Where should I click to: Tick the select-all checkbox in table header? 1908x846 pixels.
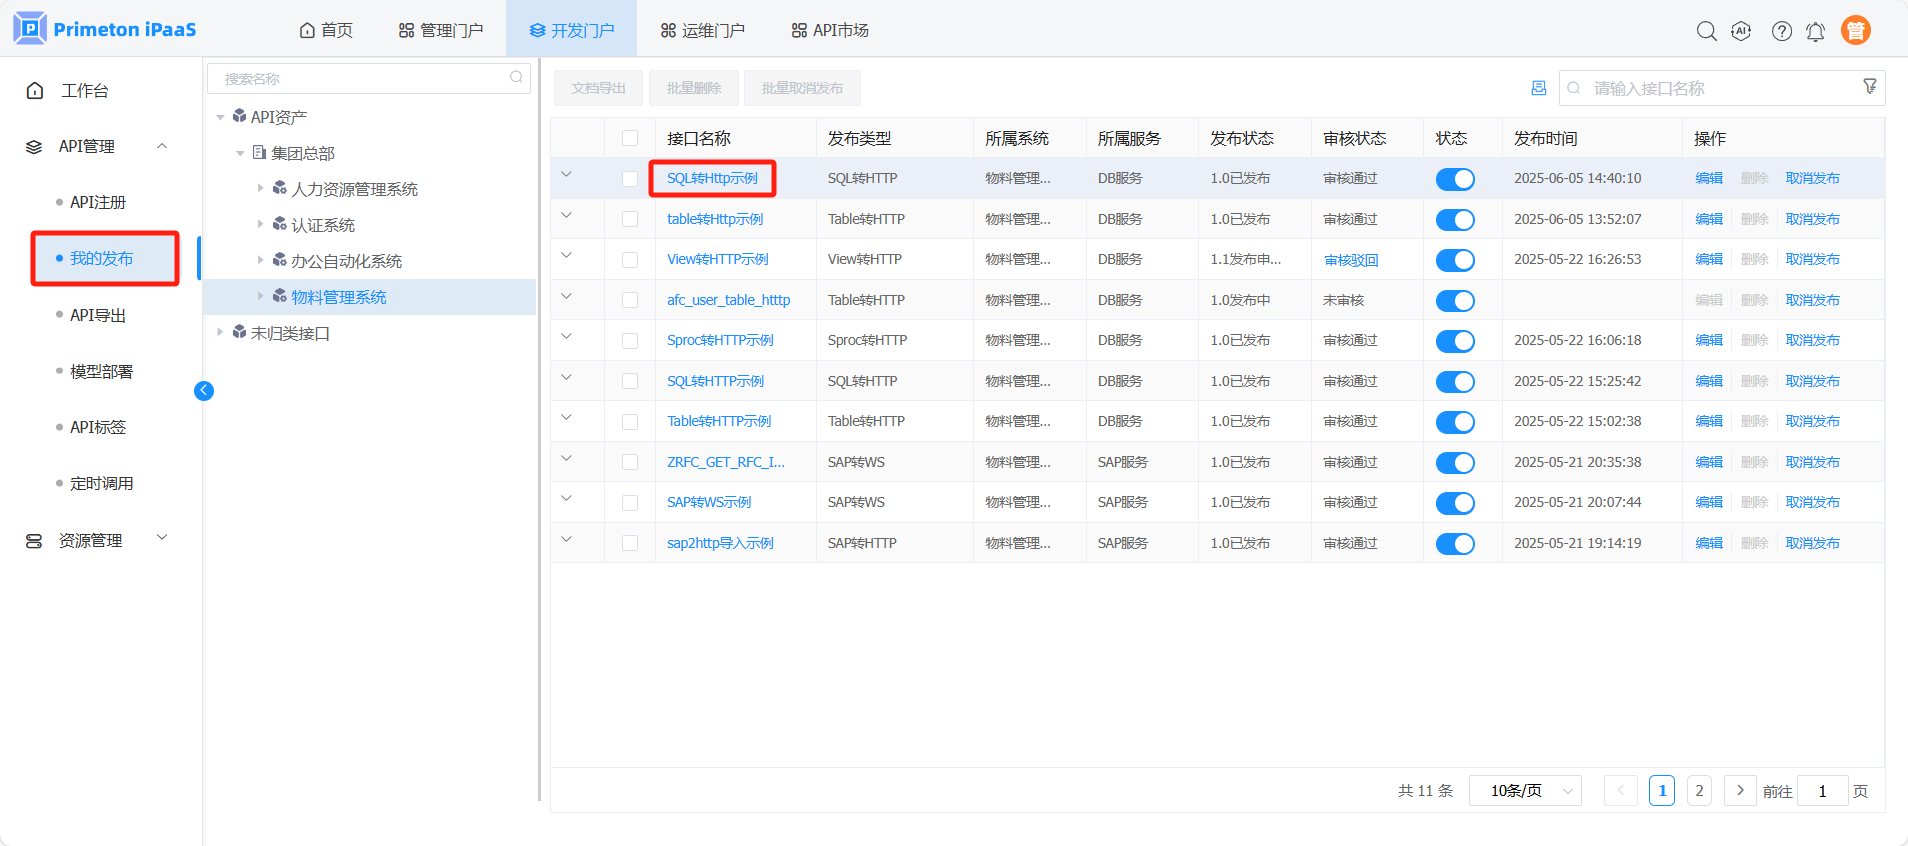coord(630,138)
